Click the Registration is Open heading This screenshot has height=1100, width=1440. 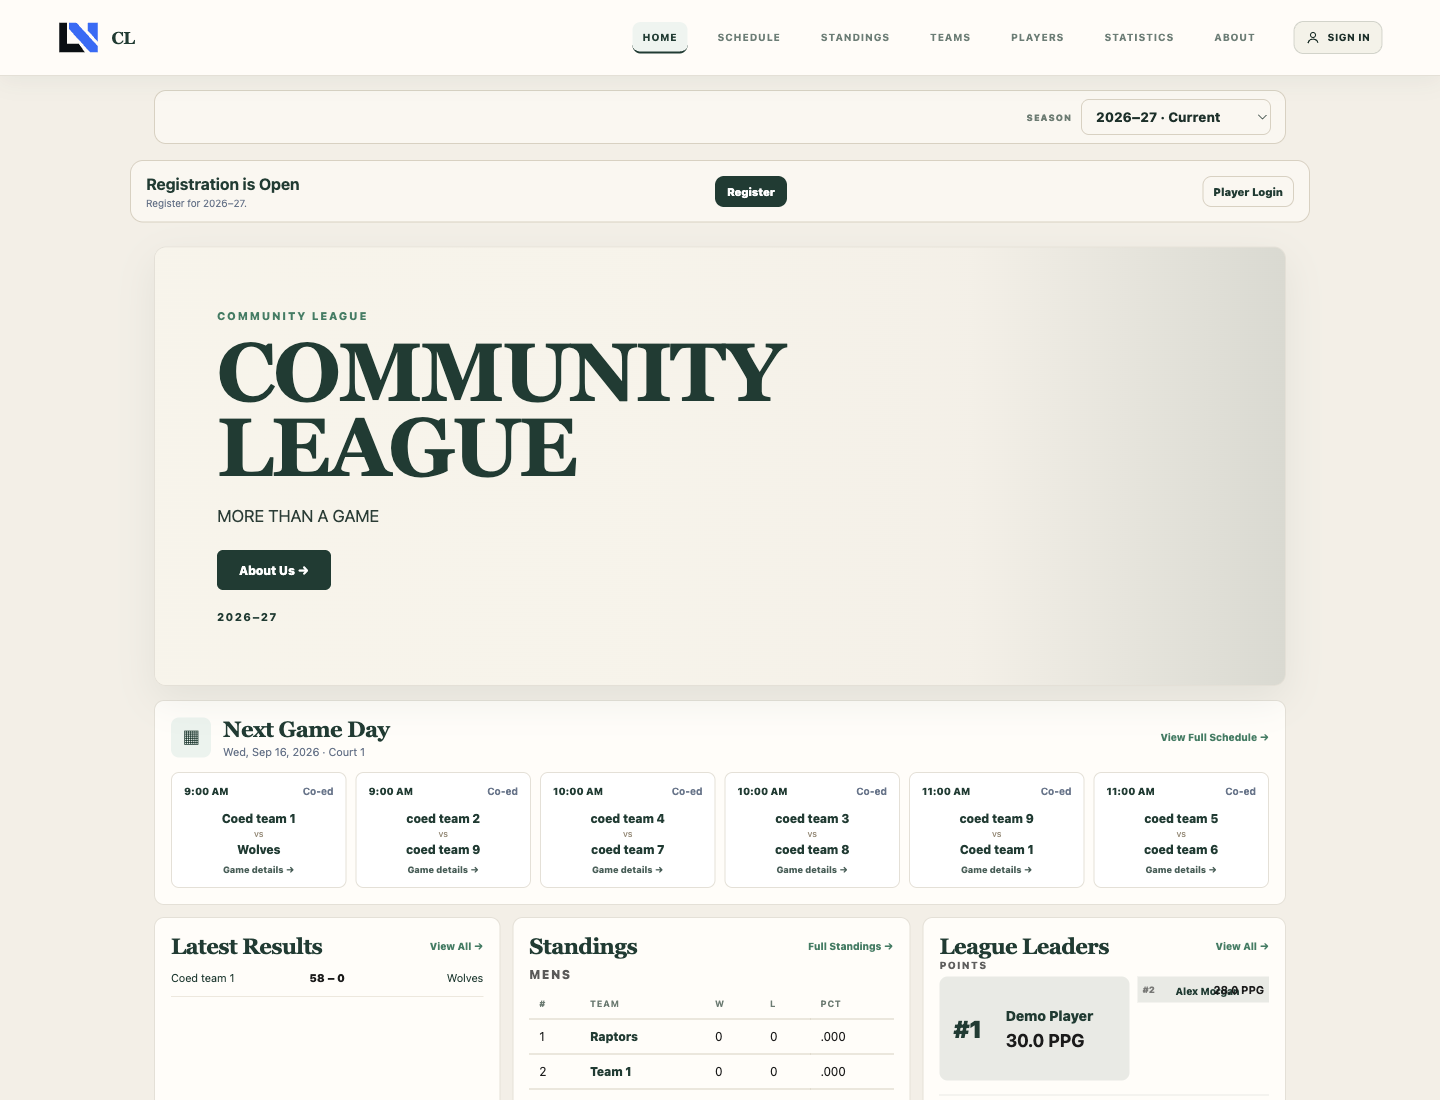point(223,185)
